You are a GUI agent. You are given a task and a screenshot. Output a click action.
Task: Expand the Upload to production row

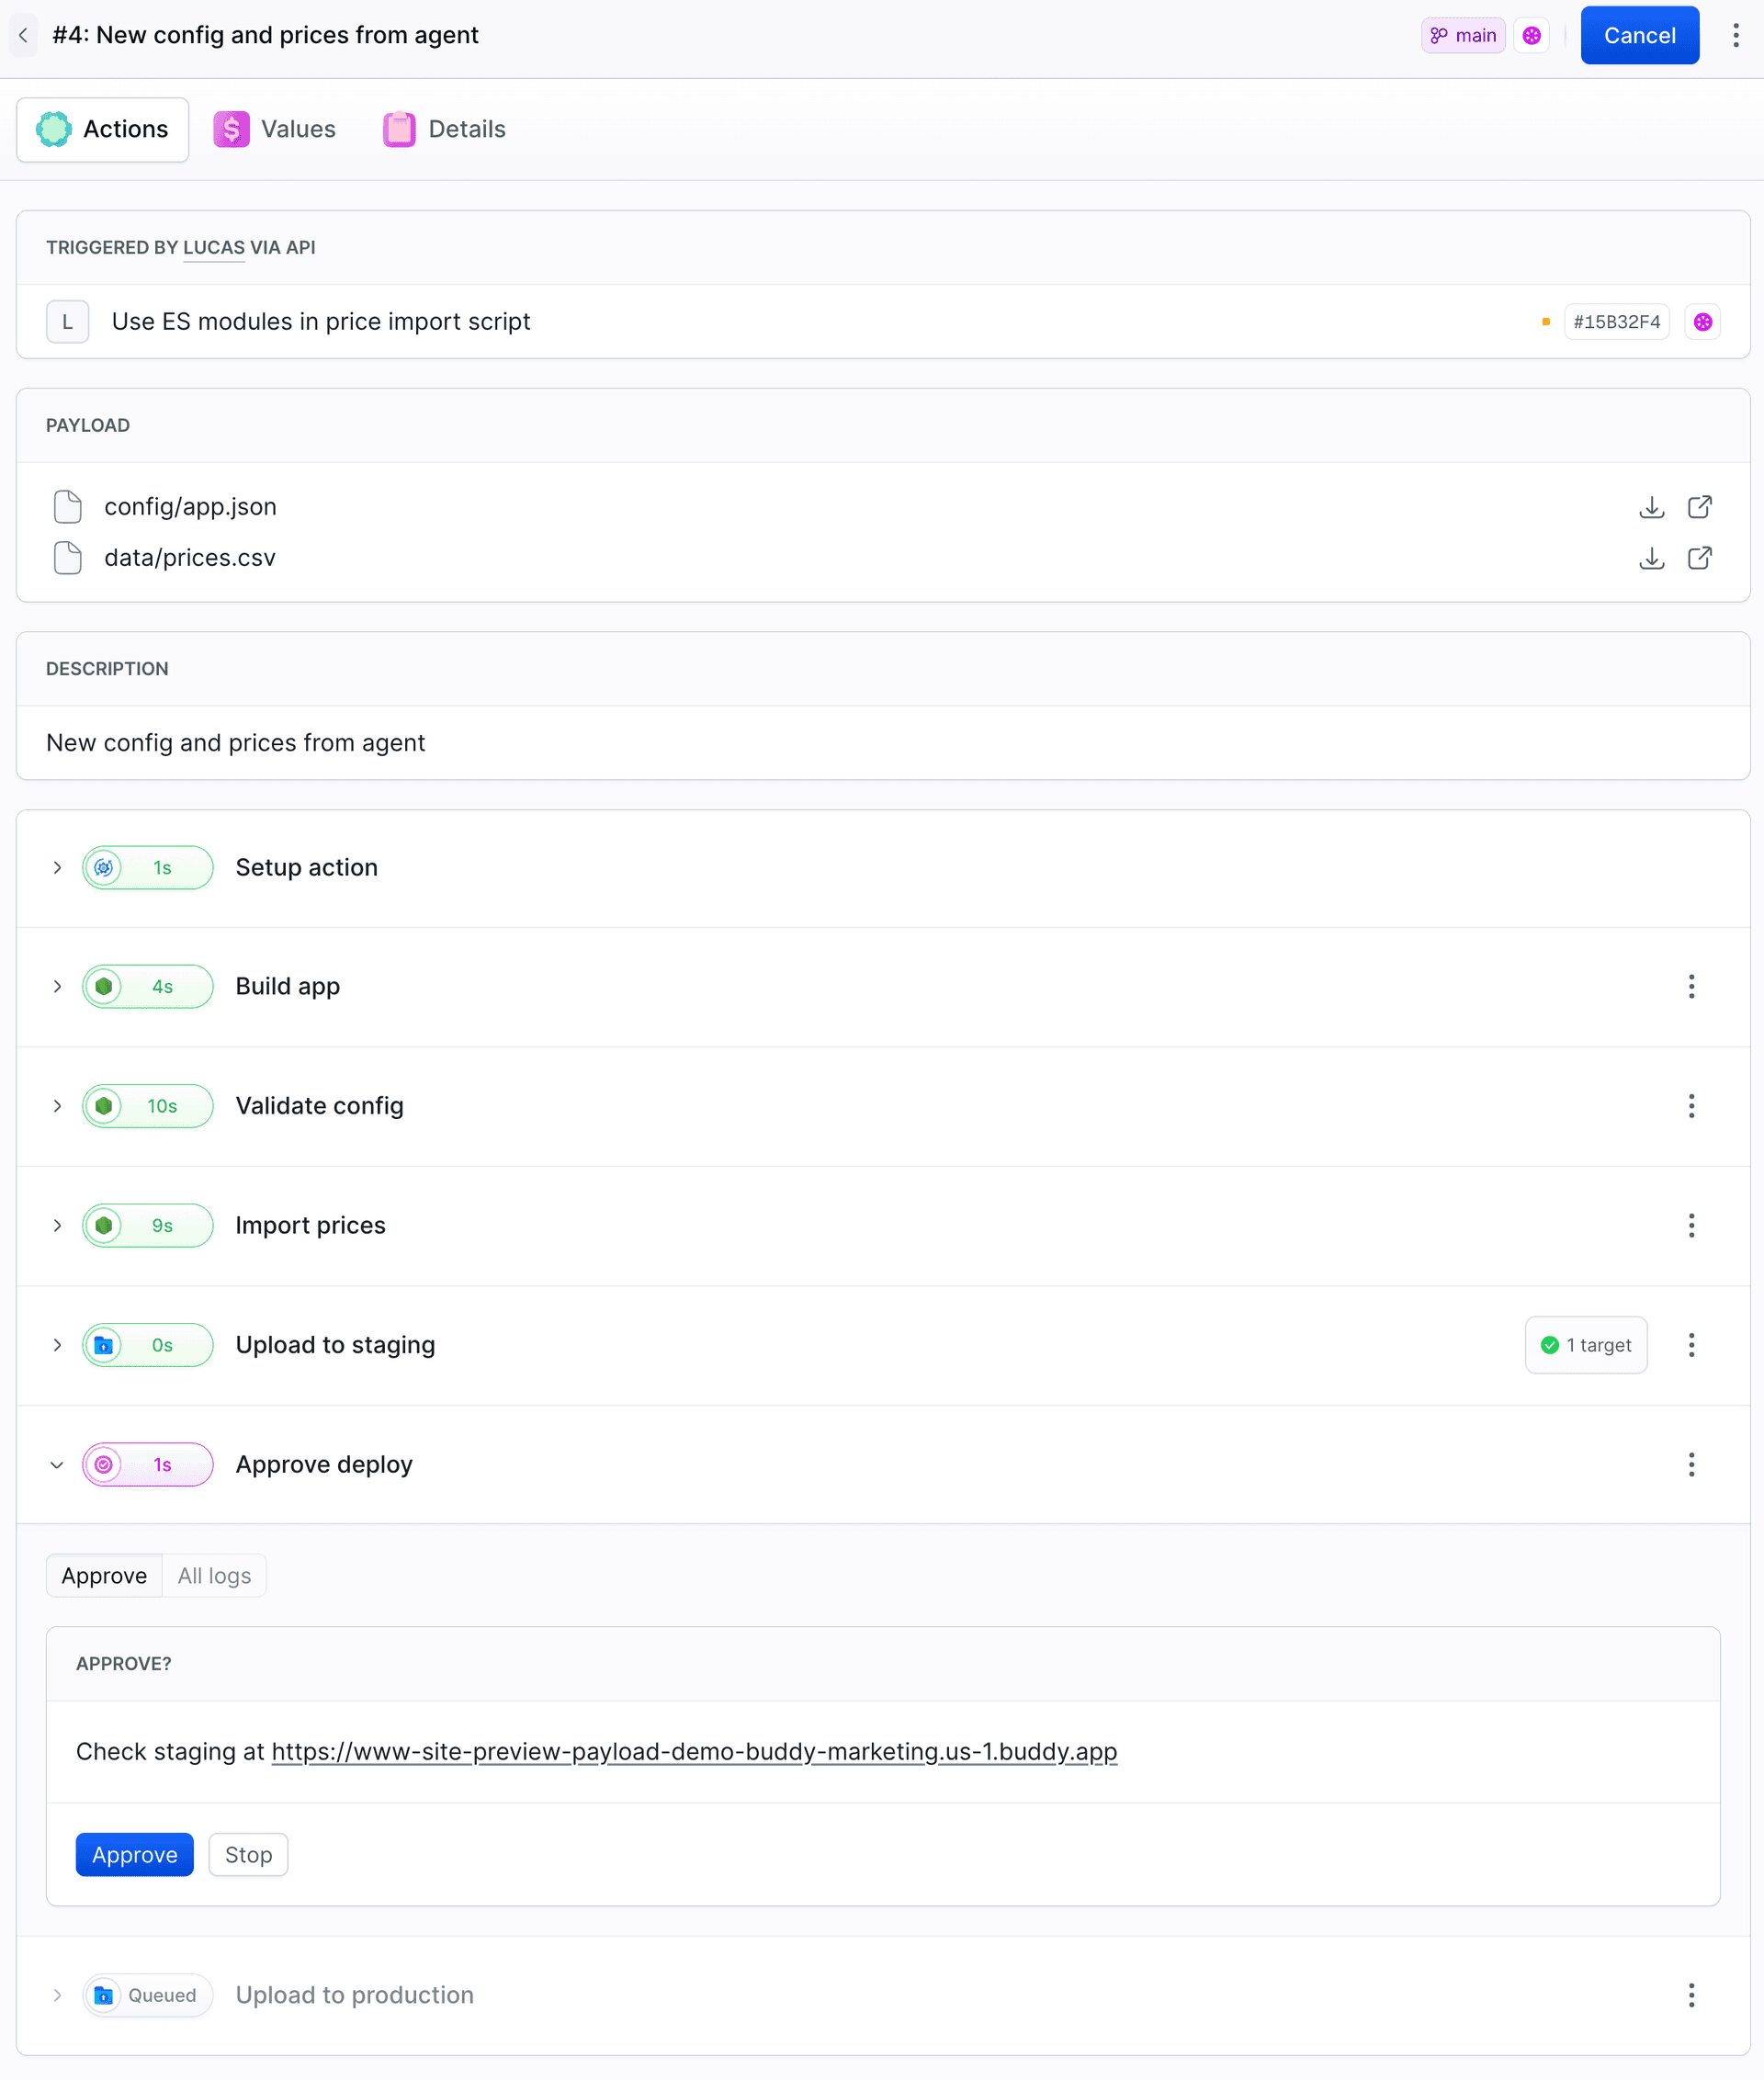pos(57,1995)
